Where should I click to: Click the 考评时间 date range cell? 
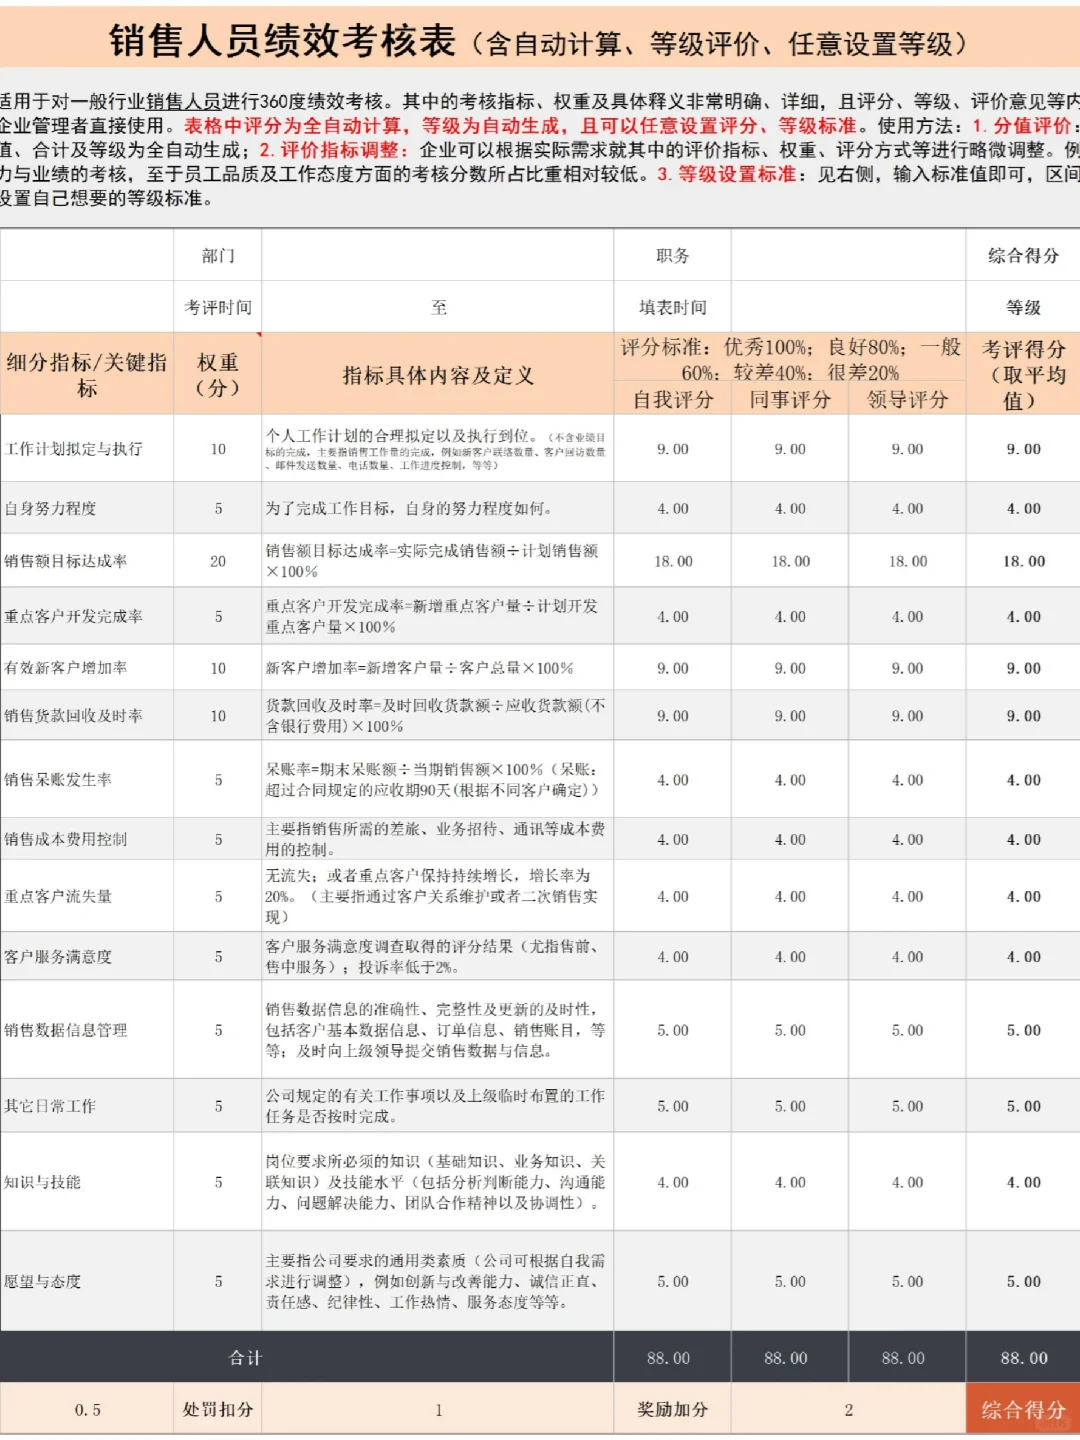(x=437, y=307)
